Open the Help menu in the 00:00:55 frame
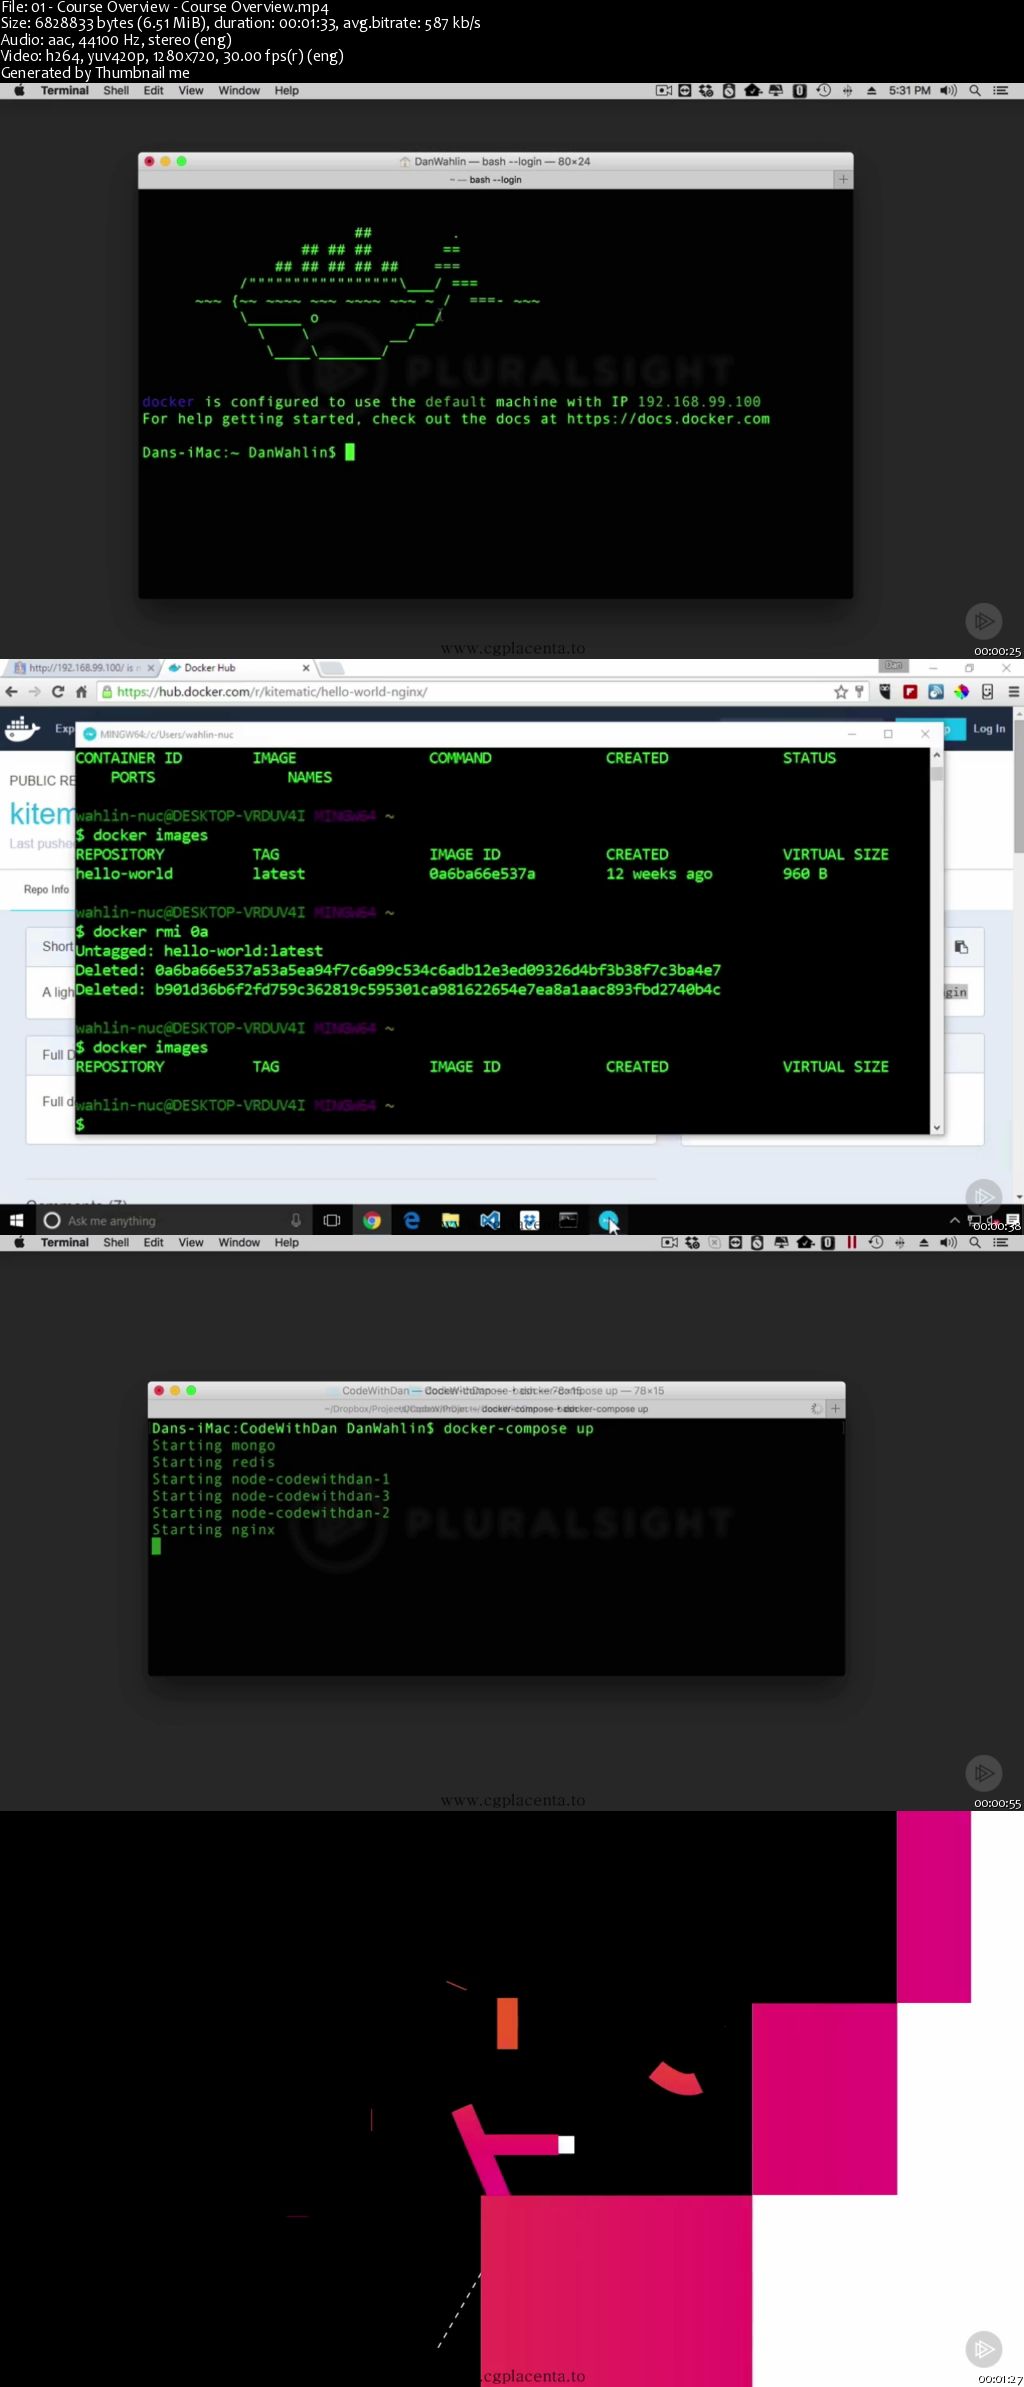The height and width of the screenshot is (2387, 1024). click(x=287, y=1243)
